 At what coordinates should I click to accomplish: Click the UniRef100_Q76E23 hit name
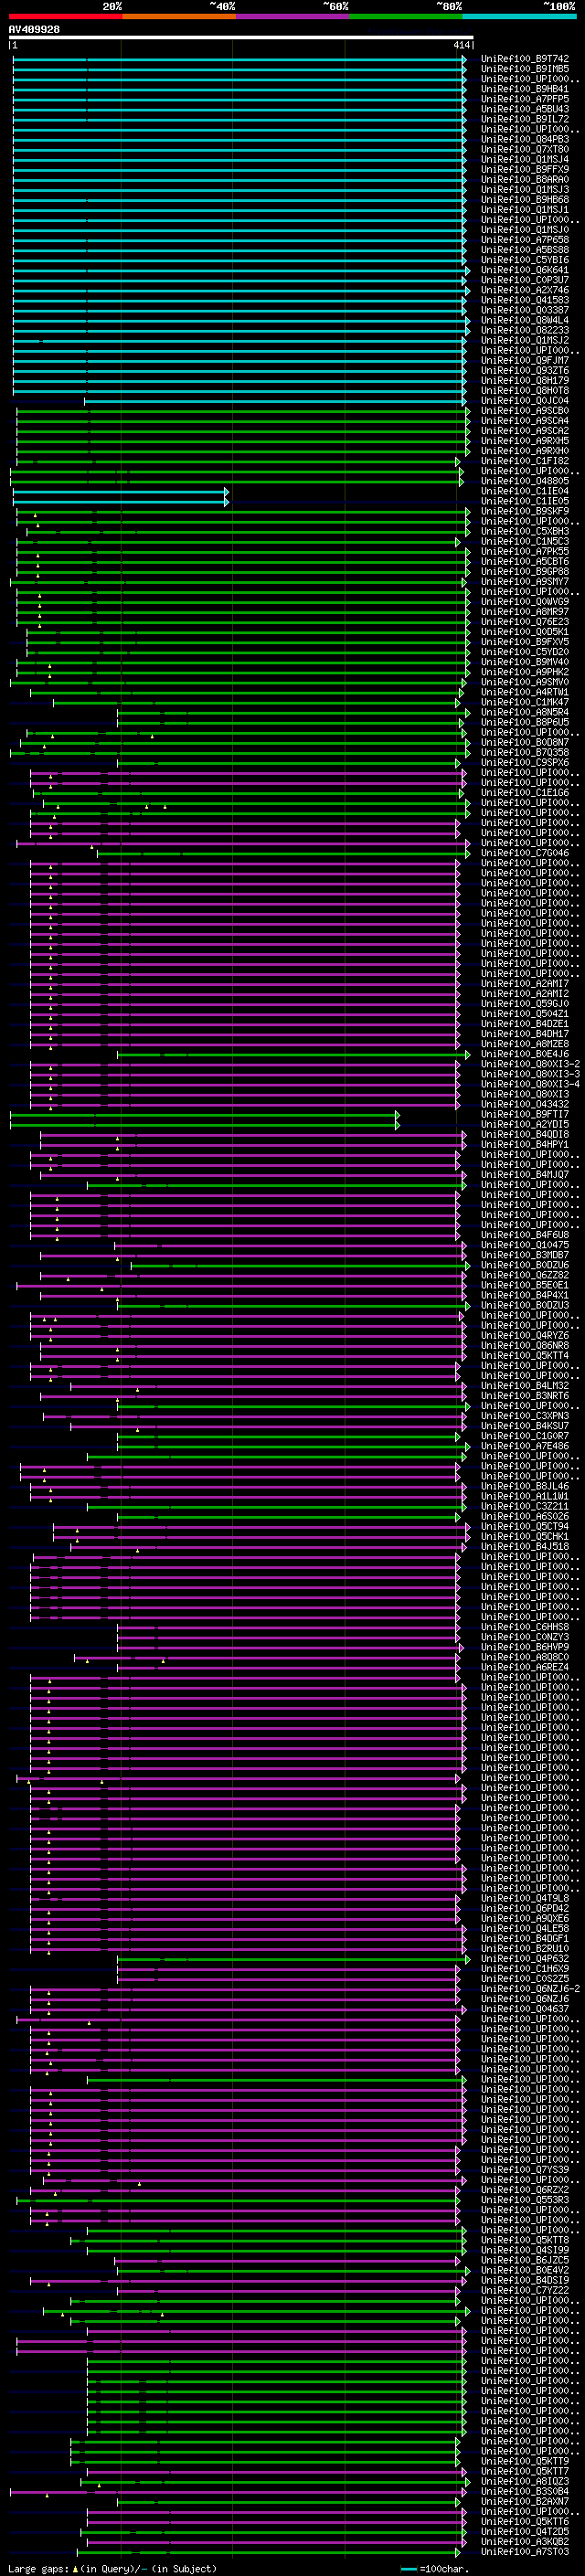click(x=525, y=621)
